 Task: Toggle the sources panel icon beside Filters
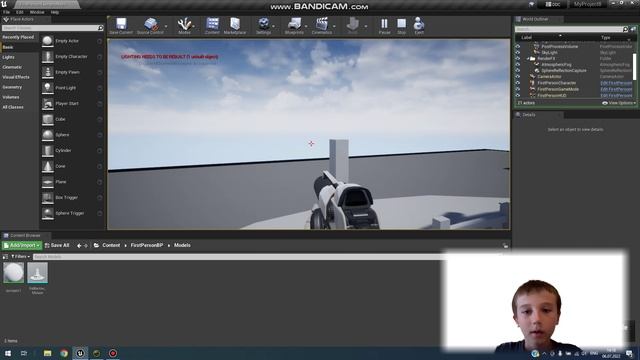(5, 257)
